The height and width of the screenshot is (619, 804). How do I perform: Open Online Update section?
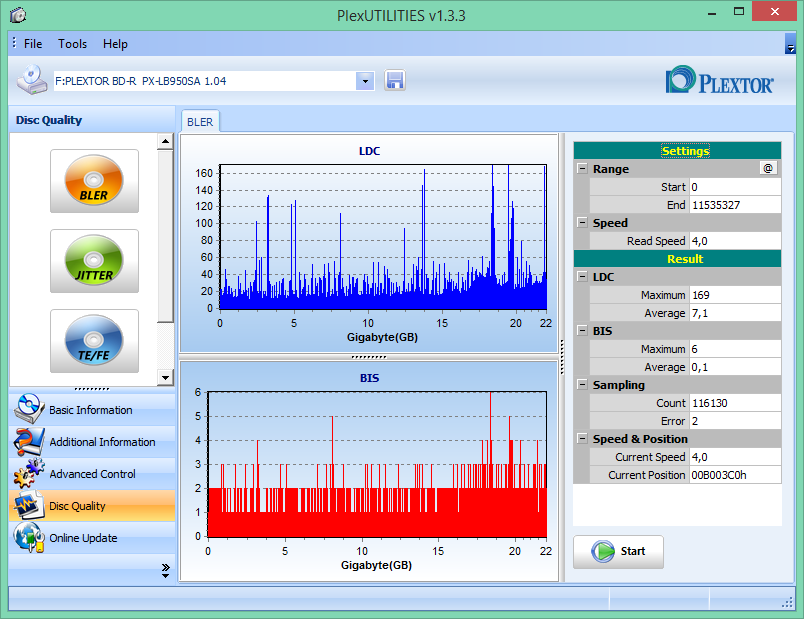[x=92, y=538]
